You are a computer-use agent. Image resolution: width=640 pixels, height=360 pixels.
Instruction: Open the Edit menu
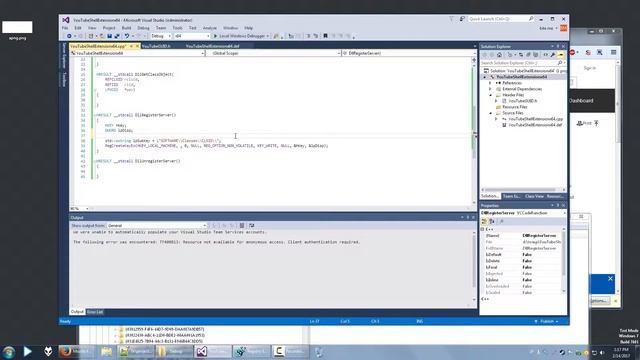(x=78, y=28)
